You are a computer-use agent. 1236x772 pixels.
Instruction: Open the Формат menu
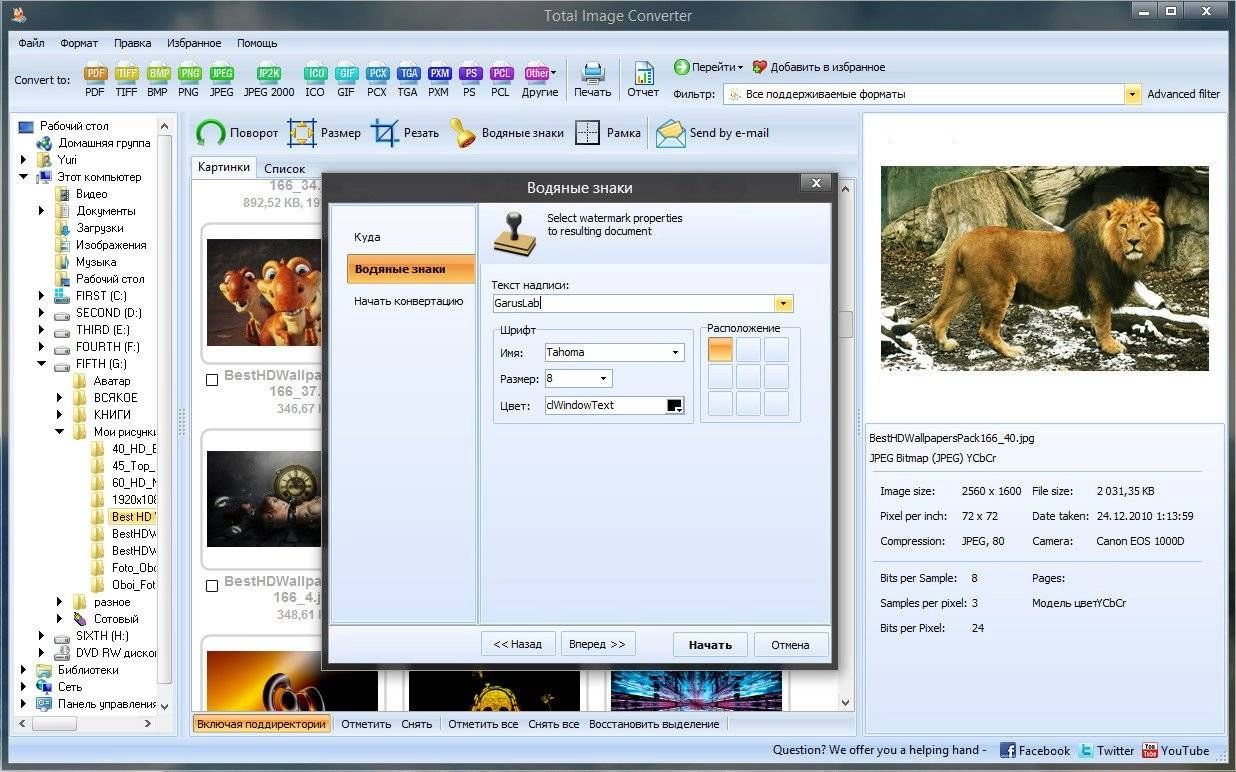coord(79,43)
